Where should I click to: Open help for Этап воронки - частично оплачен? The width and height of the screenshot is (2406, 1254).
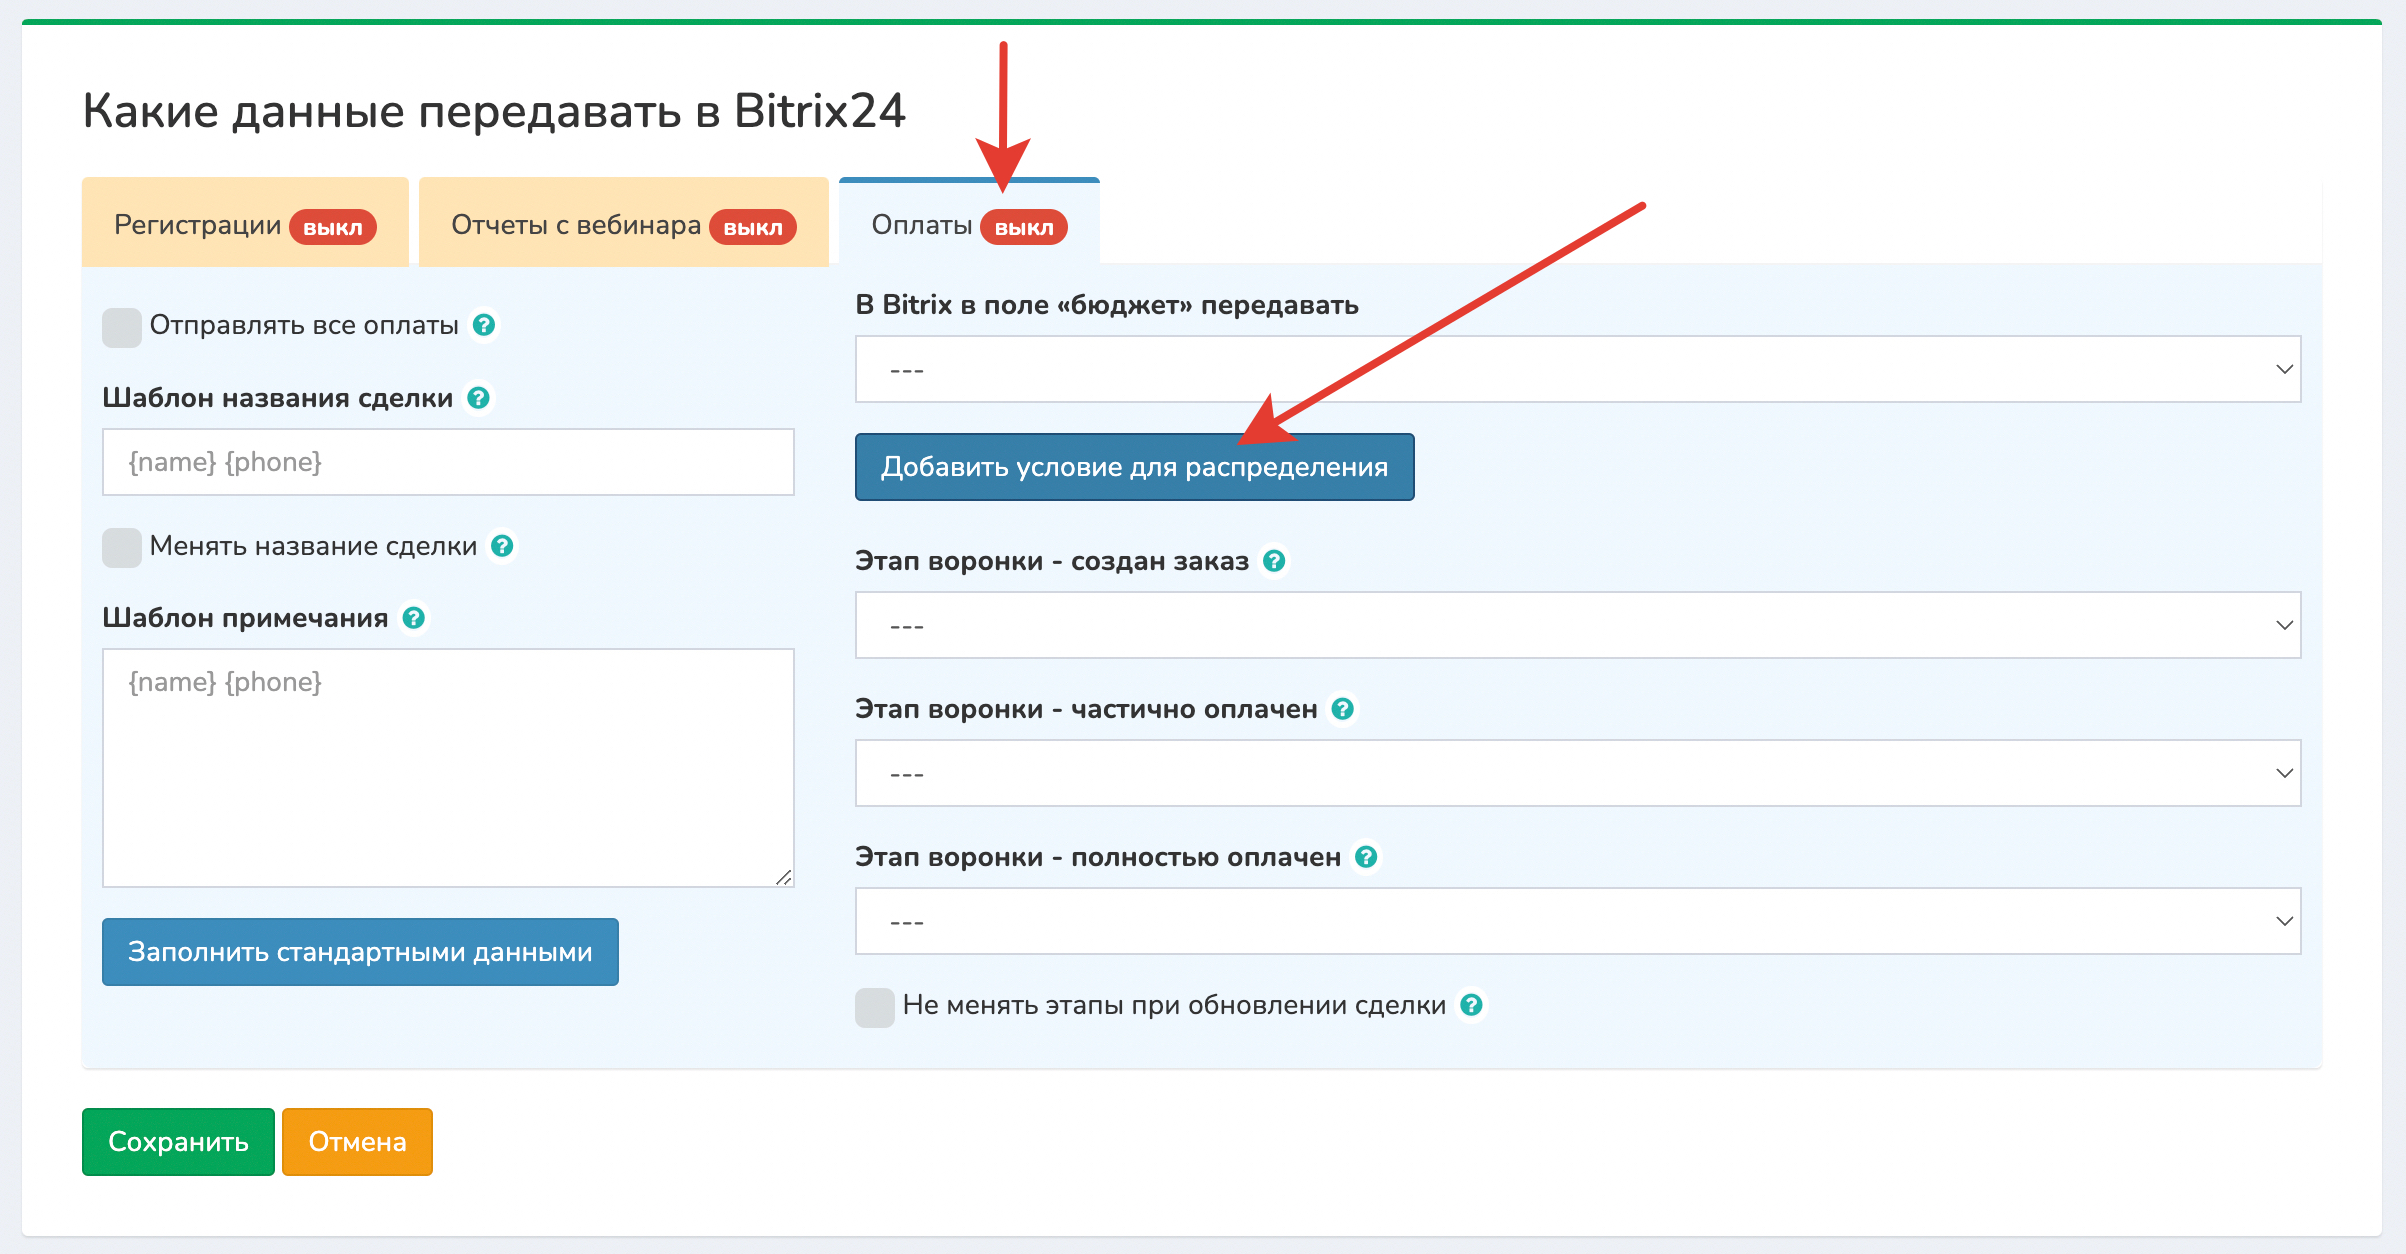[x=1343, y=709]
